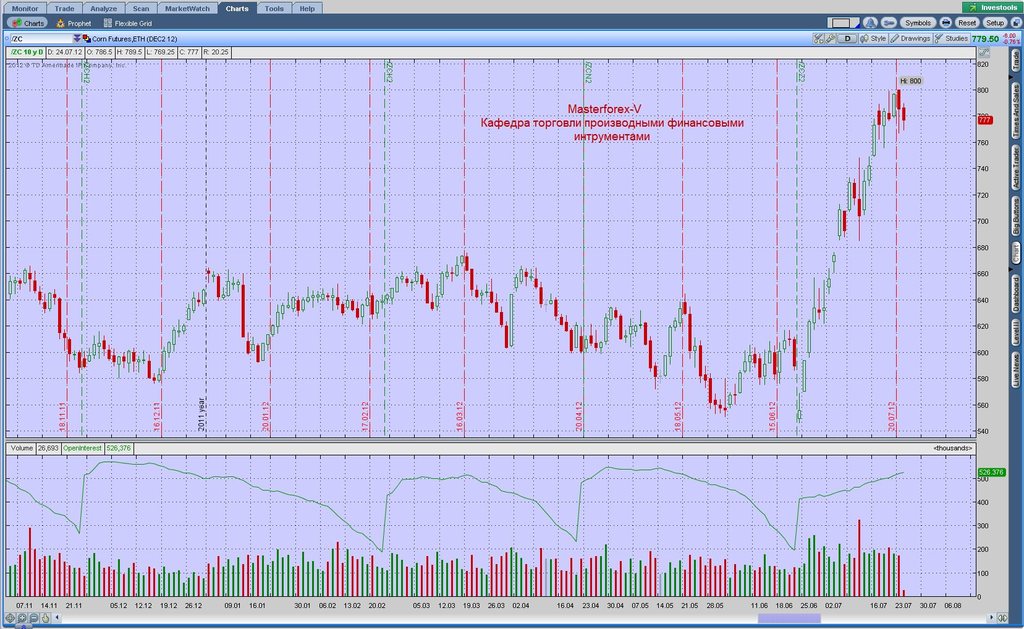Click the horizontal scrollbar right arrow
Screen dimensions: 1024x629
pyautogui.click(x=991, y=617)
